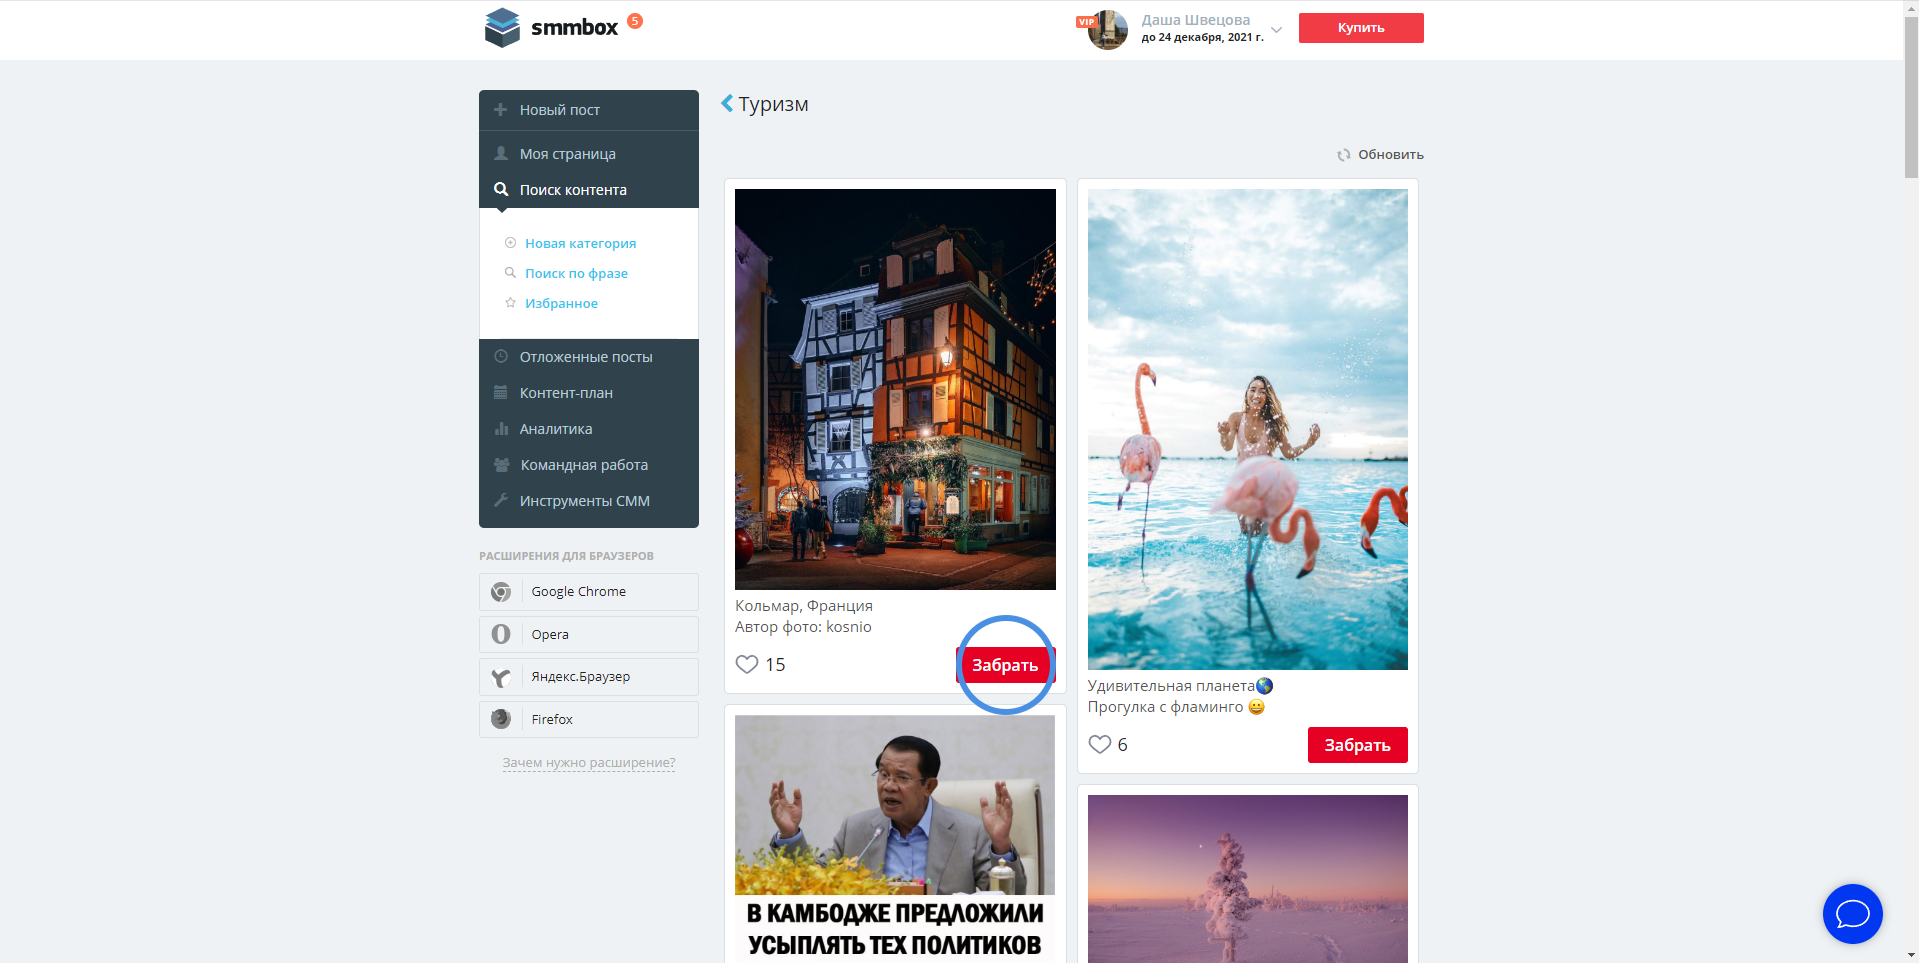The width and height of the screenshot is (1919, 963).
Task: Open Отложенные посты section
Action: coord(589,357)
